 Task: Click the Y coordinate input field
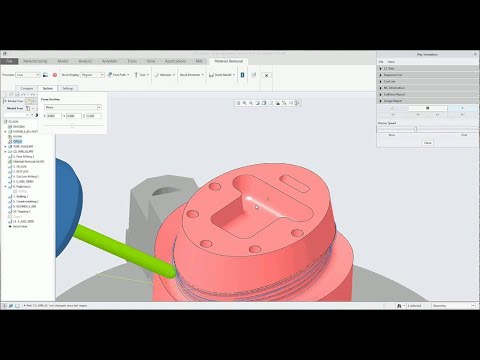click(74, 116)
